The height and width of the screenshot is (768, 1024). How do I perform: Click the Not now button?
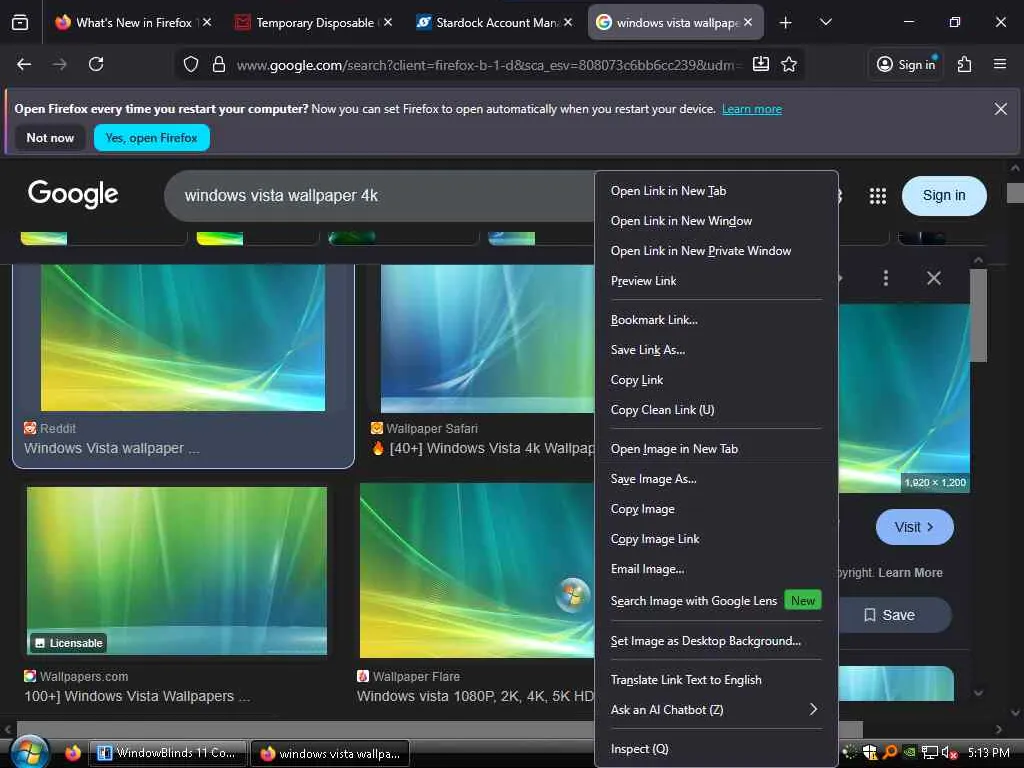[50, 138]
